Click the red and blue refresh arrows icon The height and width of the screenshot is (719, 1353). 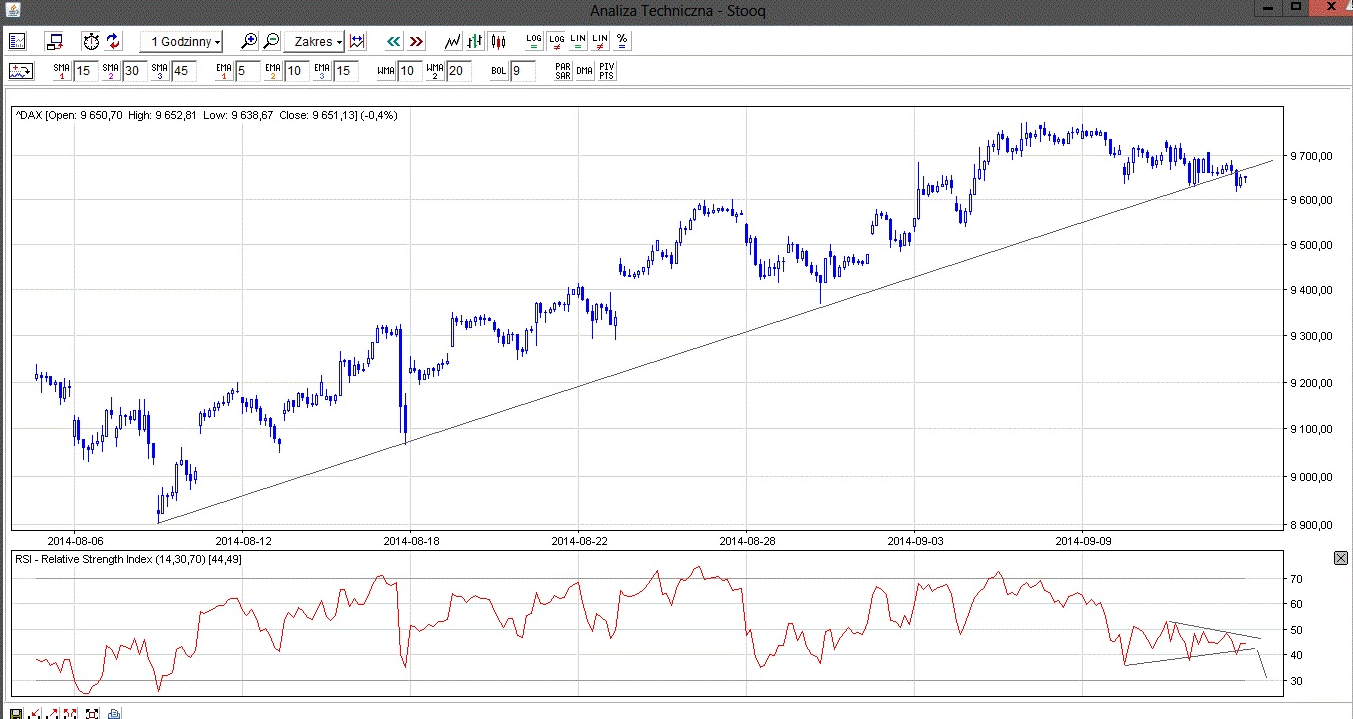113,41
